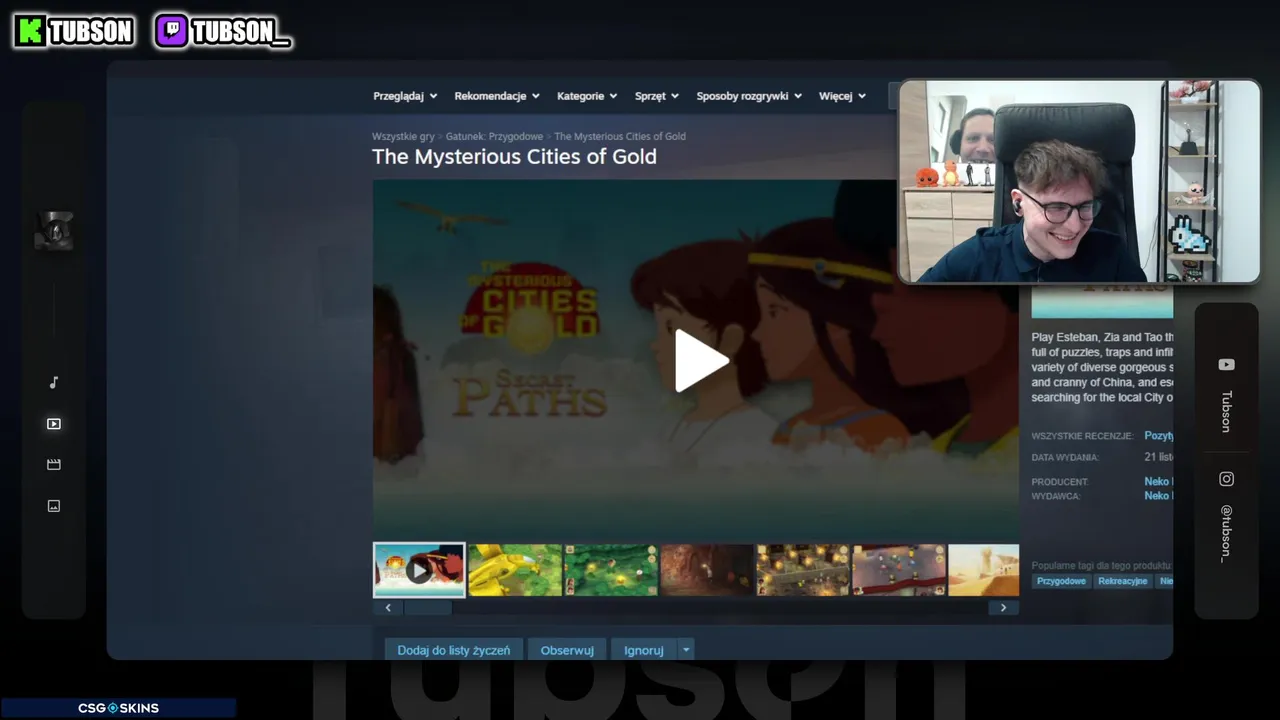Select the trailer thumbnail in media strip
The image size is (1280, 720).
click(419, 570)
